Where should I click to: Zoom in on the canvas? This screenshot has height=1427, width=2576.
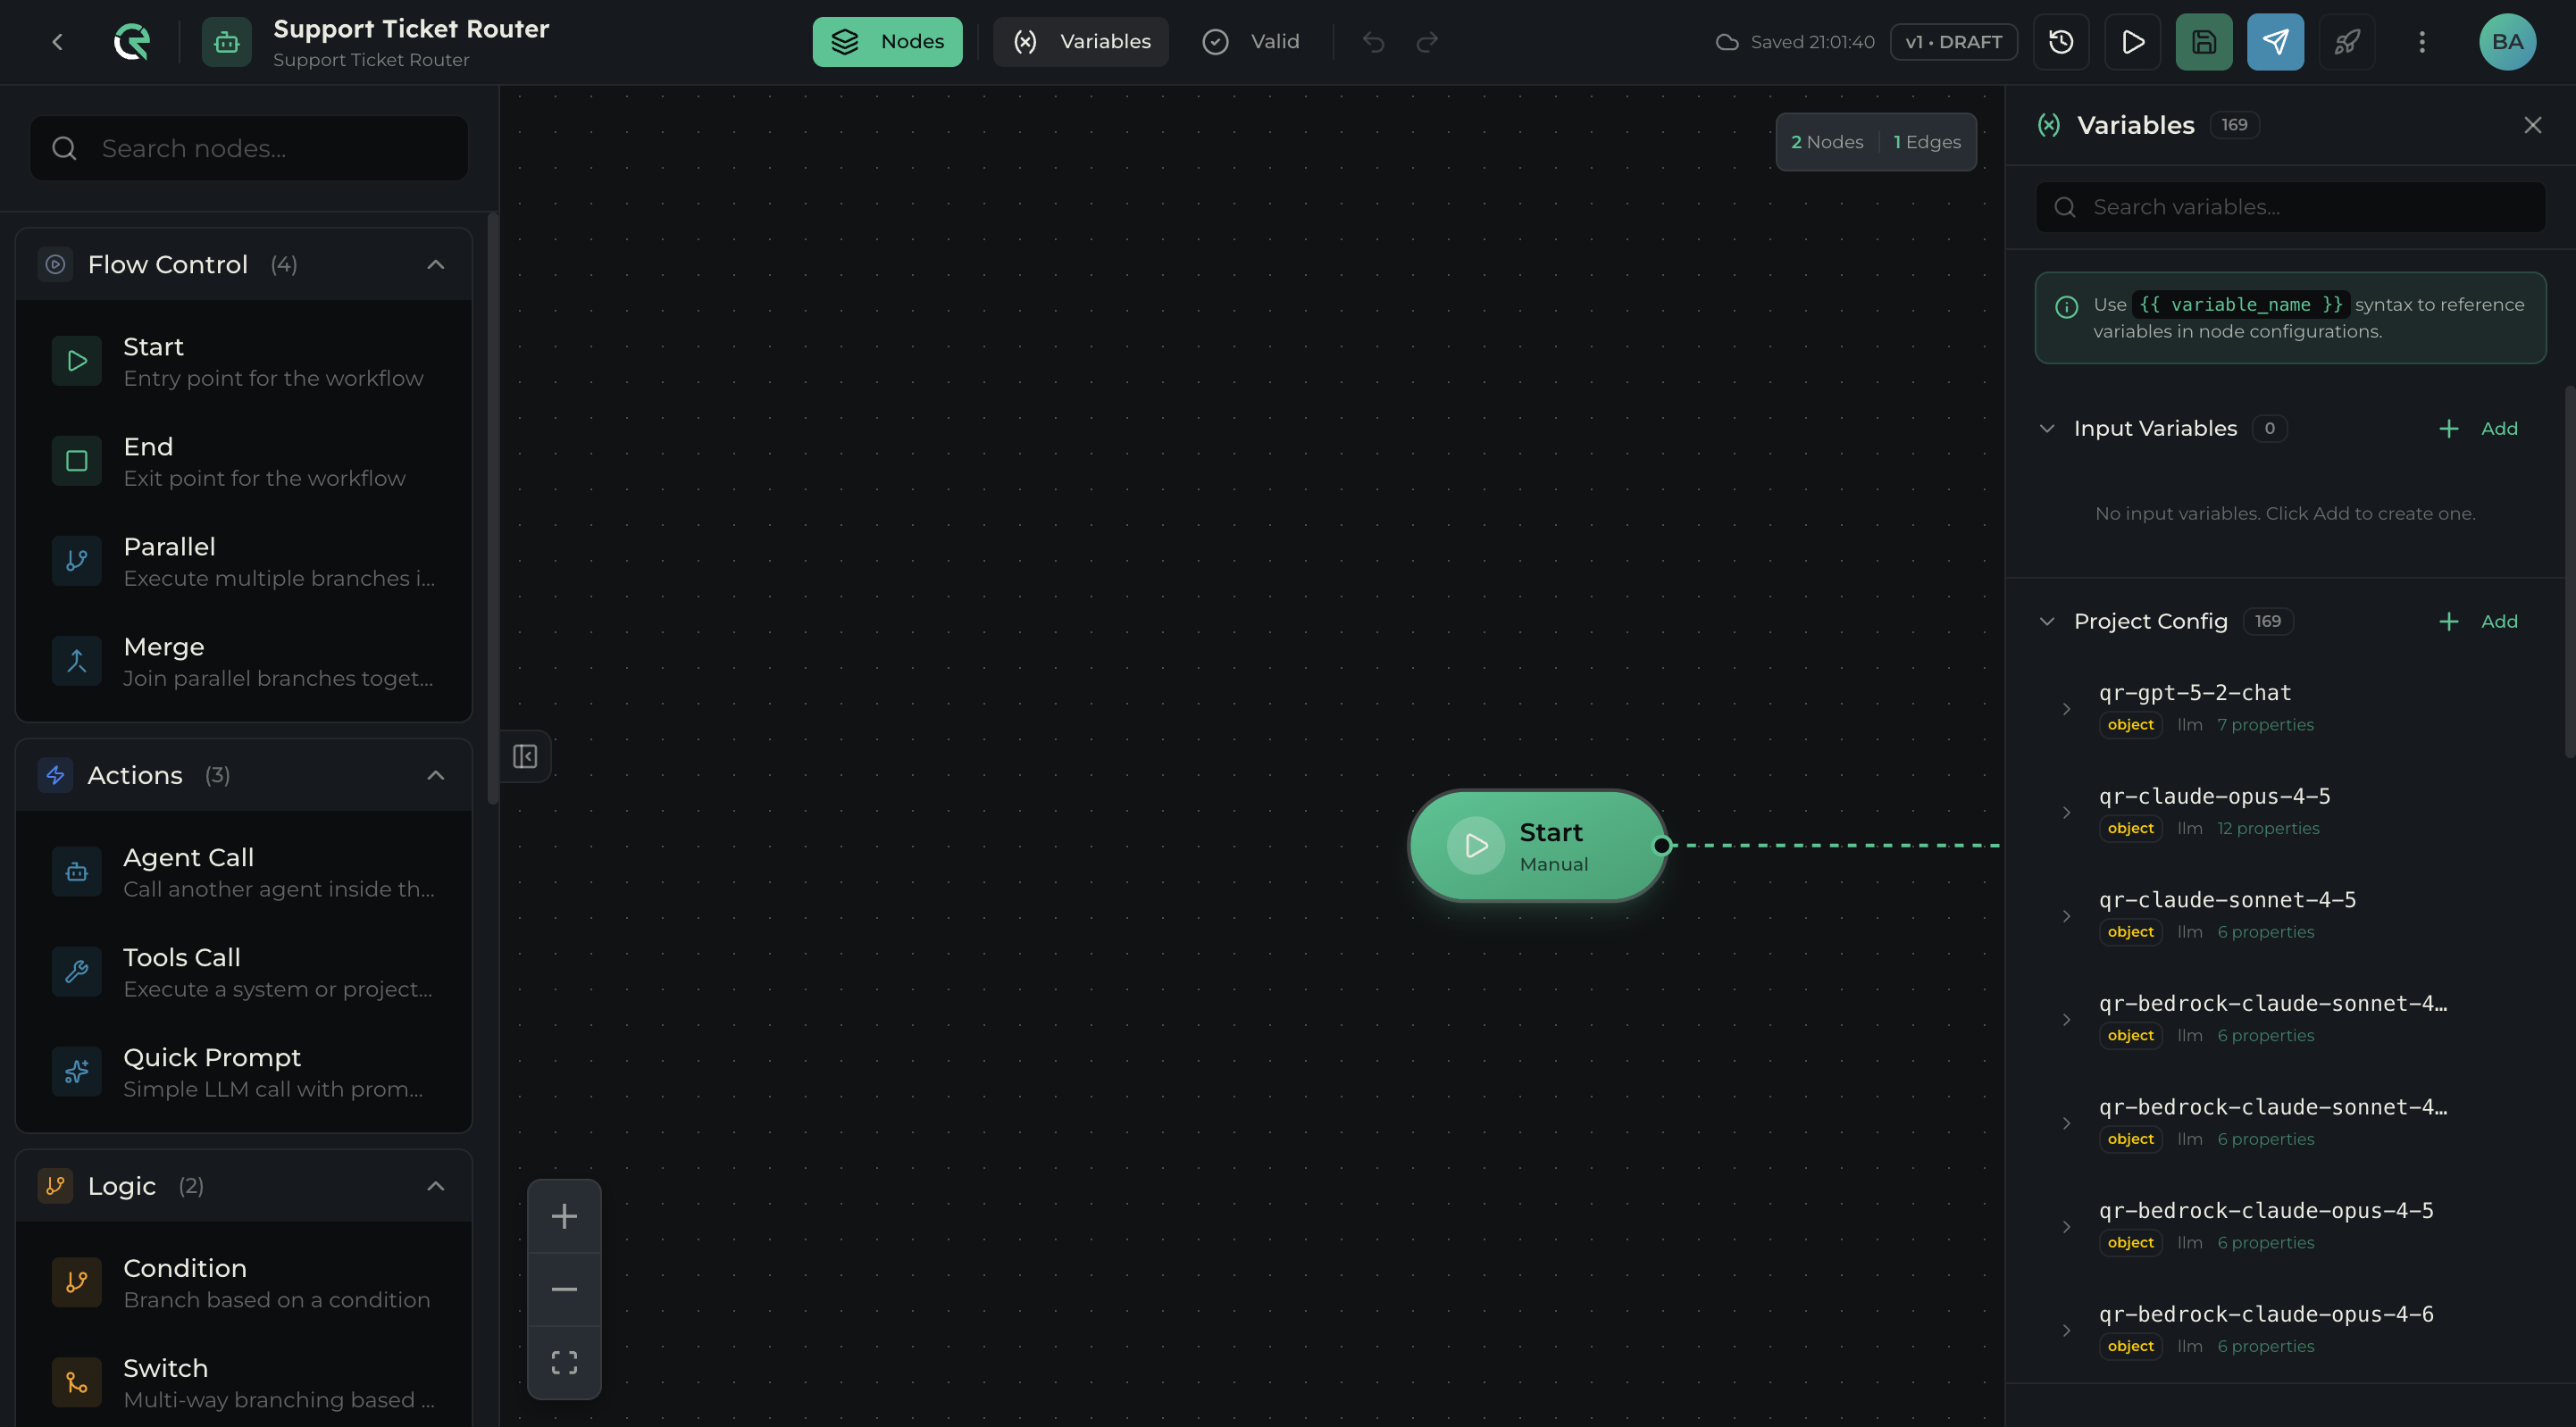coord(564,1216)
